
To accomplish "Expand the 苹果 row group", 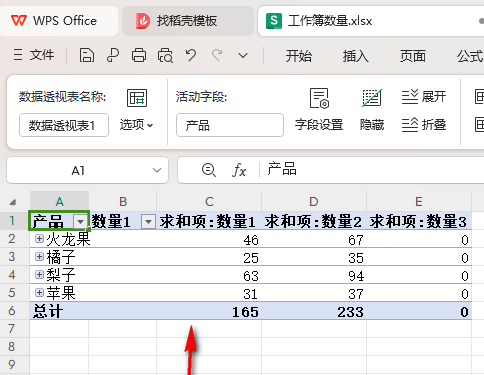I will [39, 293].
